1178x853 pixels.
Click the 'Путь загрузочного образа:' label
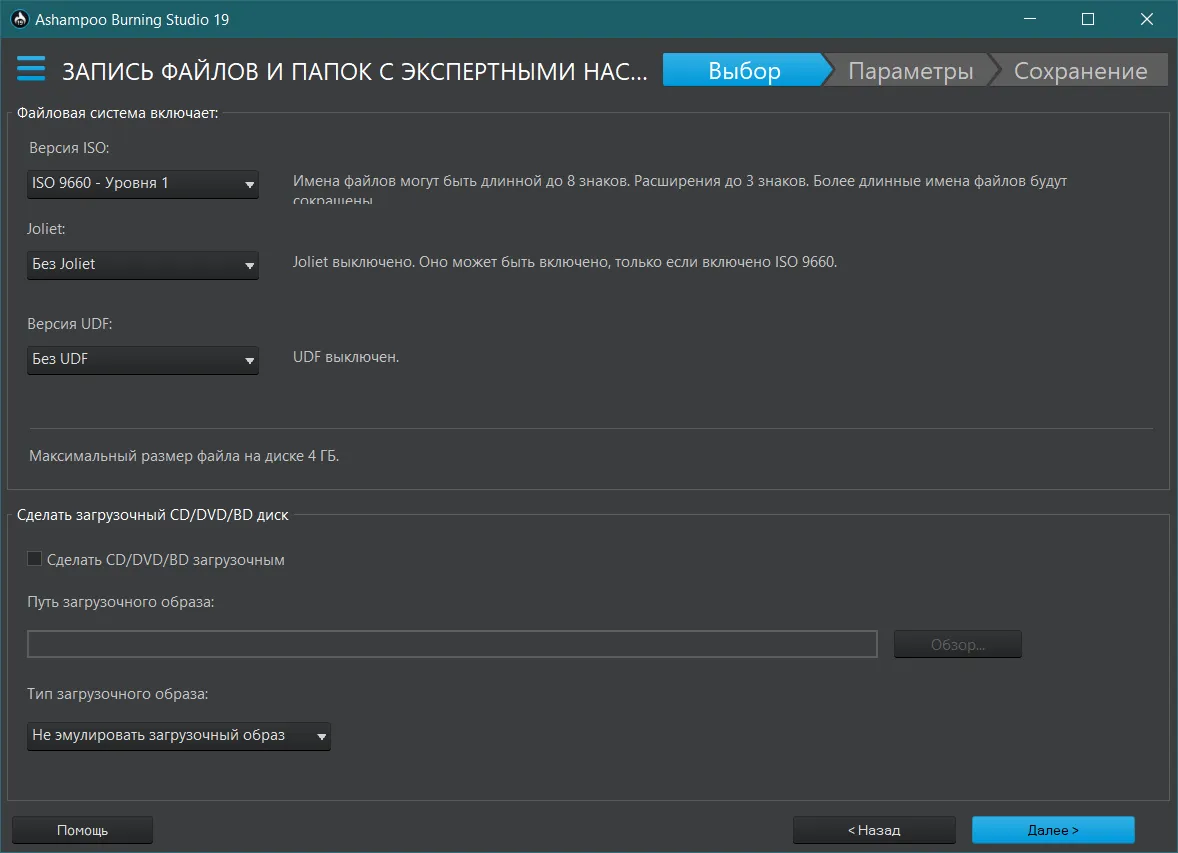coord(121,602)
